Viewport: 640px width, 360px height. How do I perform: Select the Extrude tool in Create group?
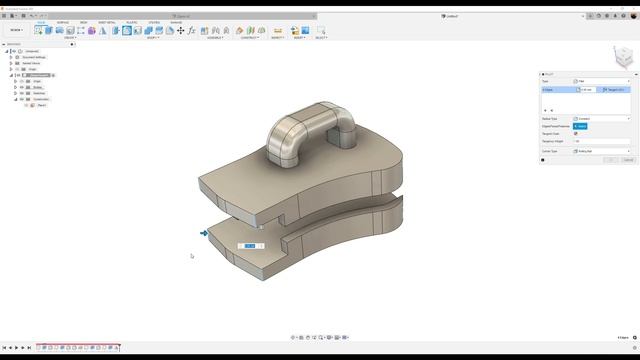(49, 30)
